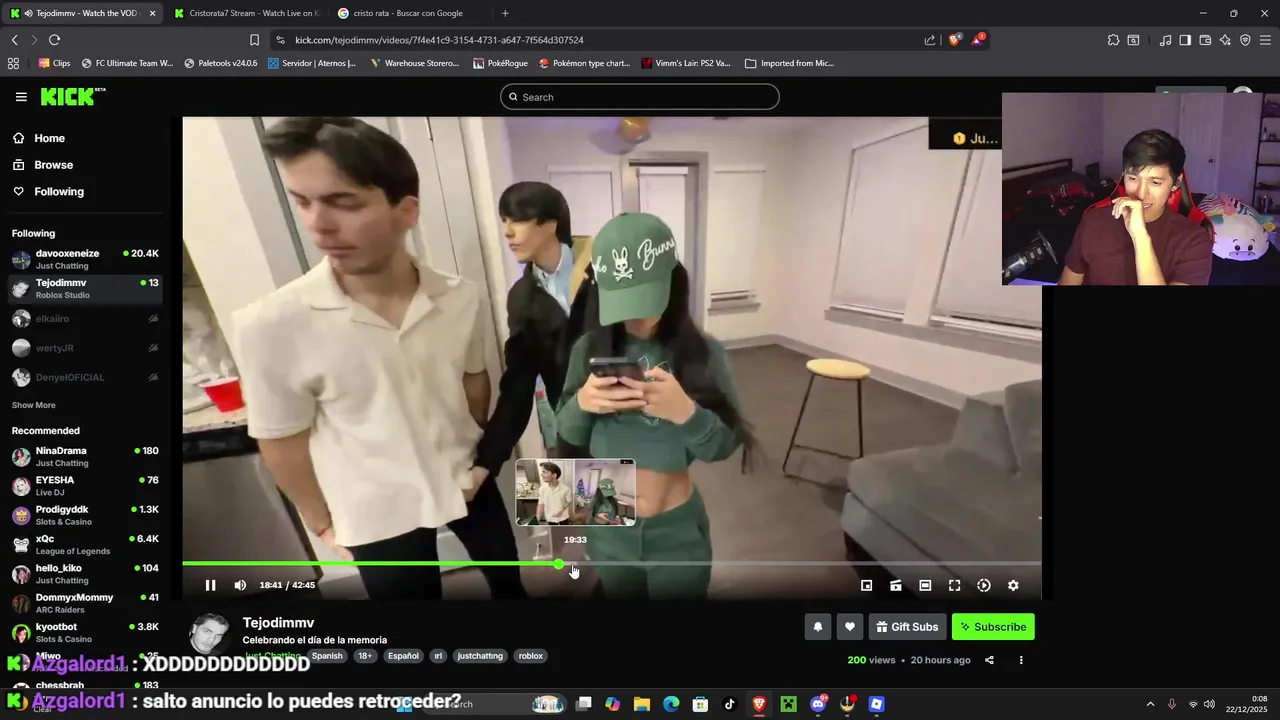Mute the video volume

tap(240, 585)
